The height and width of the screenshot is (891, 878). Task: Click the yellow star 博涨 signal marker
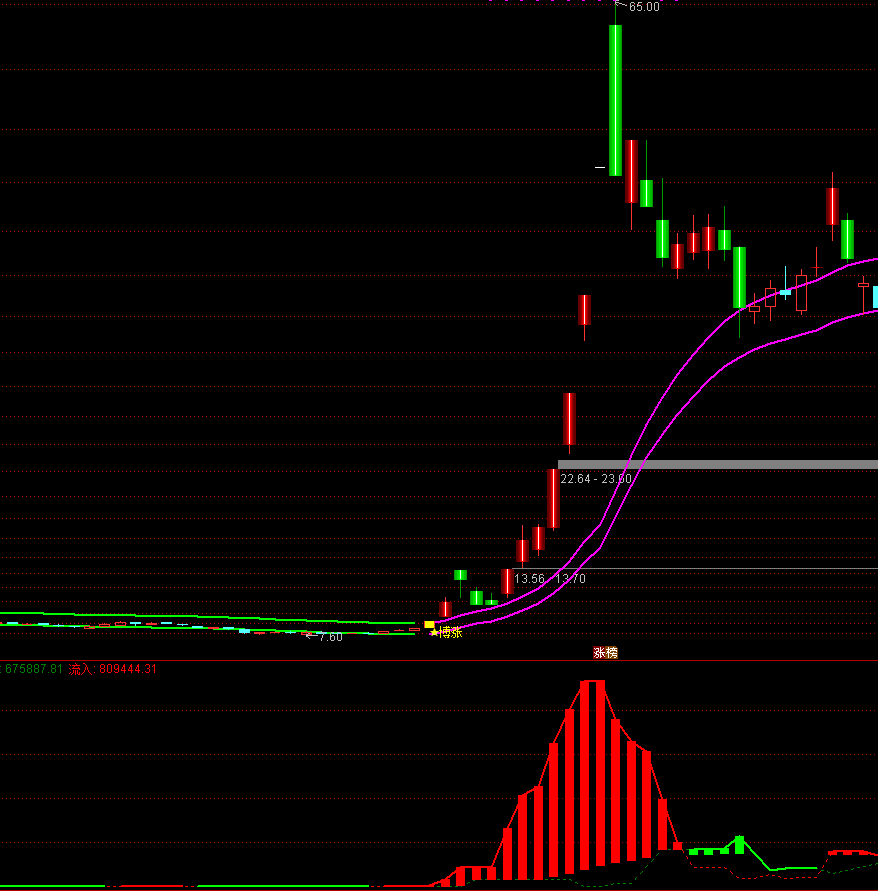pyautogui.click(x=446, y=632)
